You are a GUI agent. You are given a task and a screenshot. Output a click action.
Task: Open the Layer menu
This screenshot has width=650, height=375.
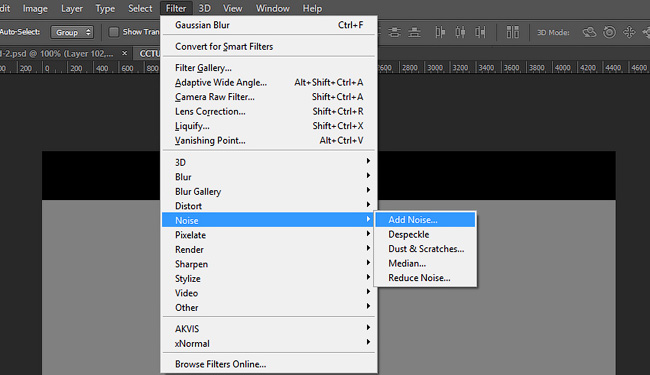point(72,8)
